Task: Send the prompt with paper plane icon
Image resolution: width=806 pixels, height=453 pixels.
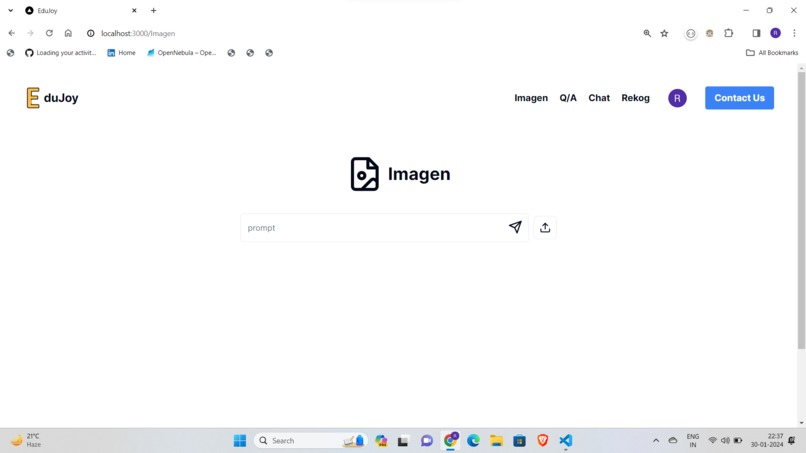Action: tap(515, 227)
